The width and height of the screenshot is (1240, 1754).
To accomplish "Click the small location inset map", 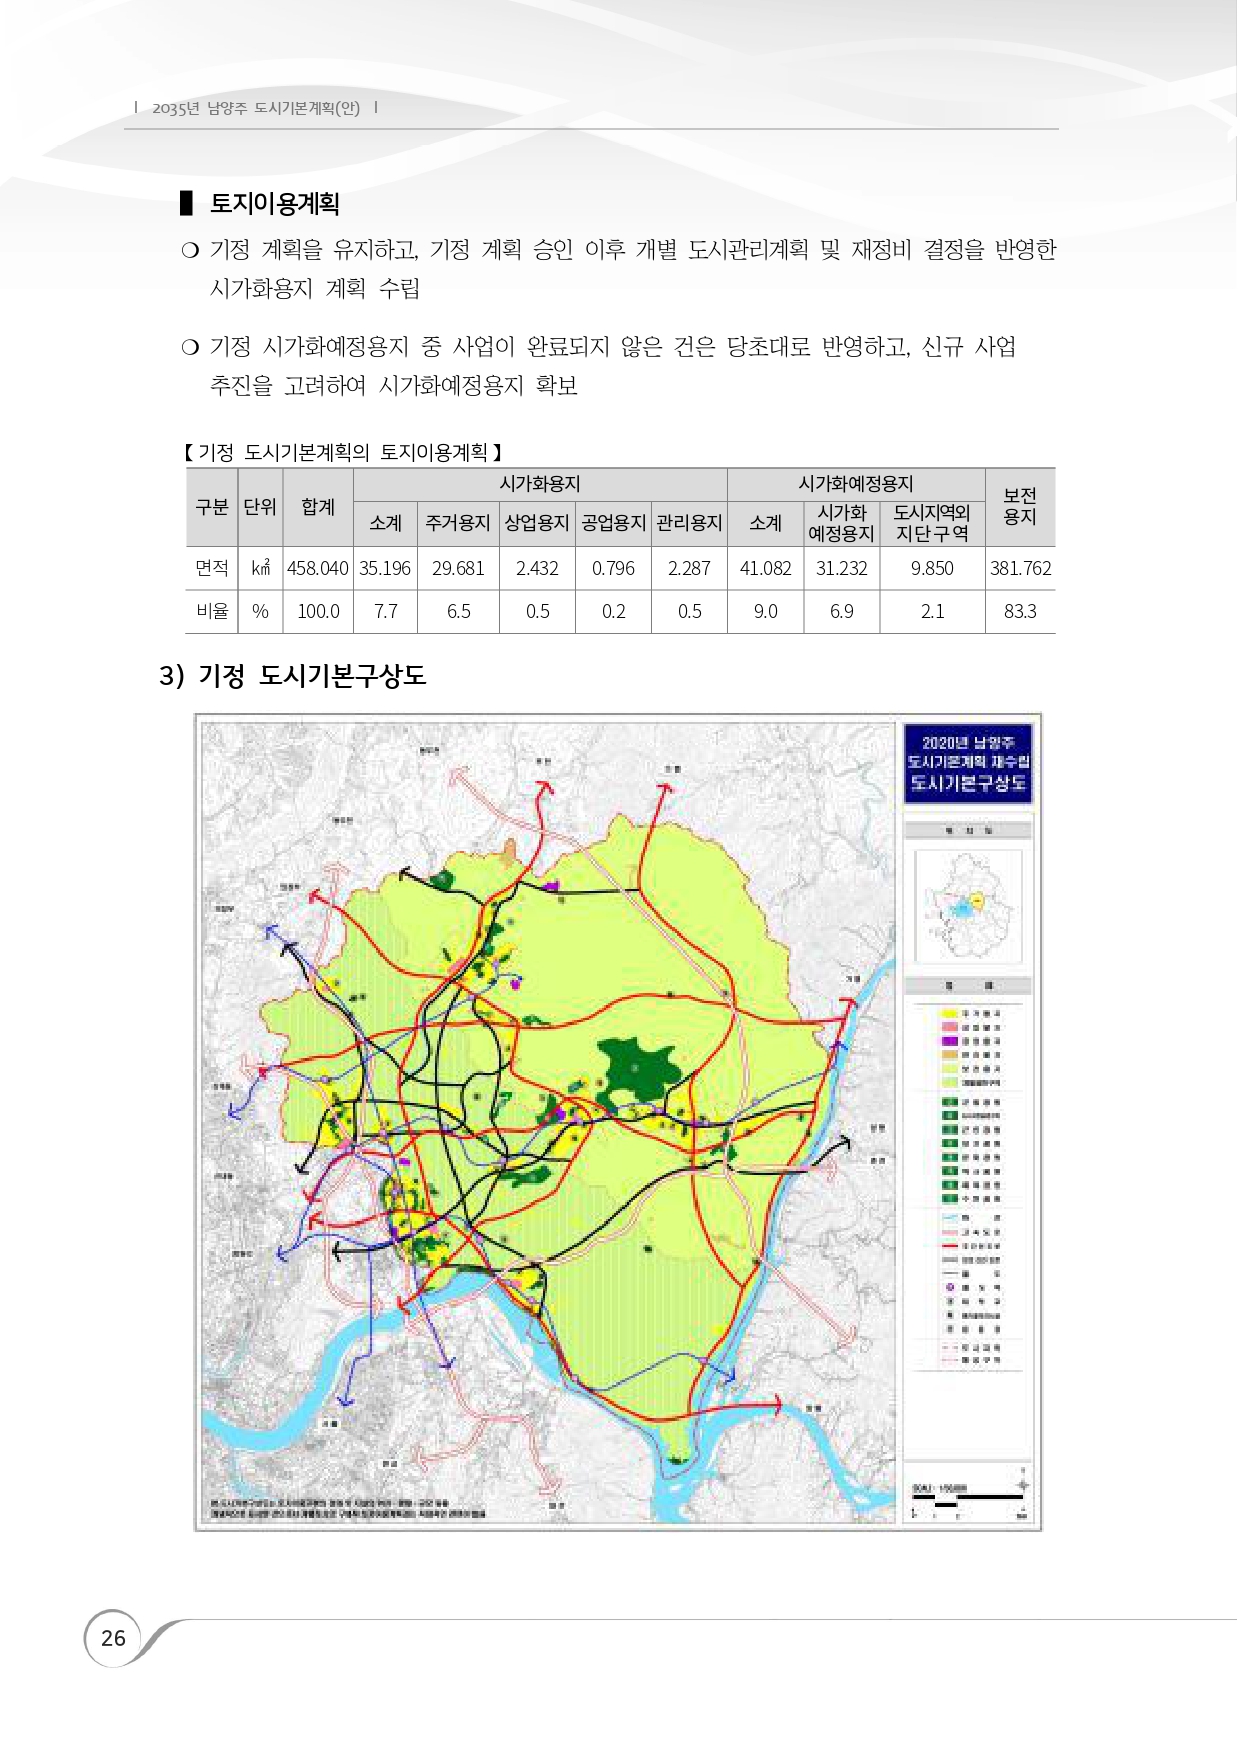I will point(967,907).
